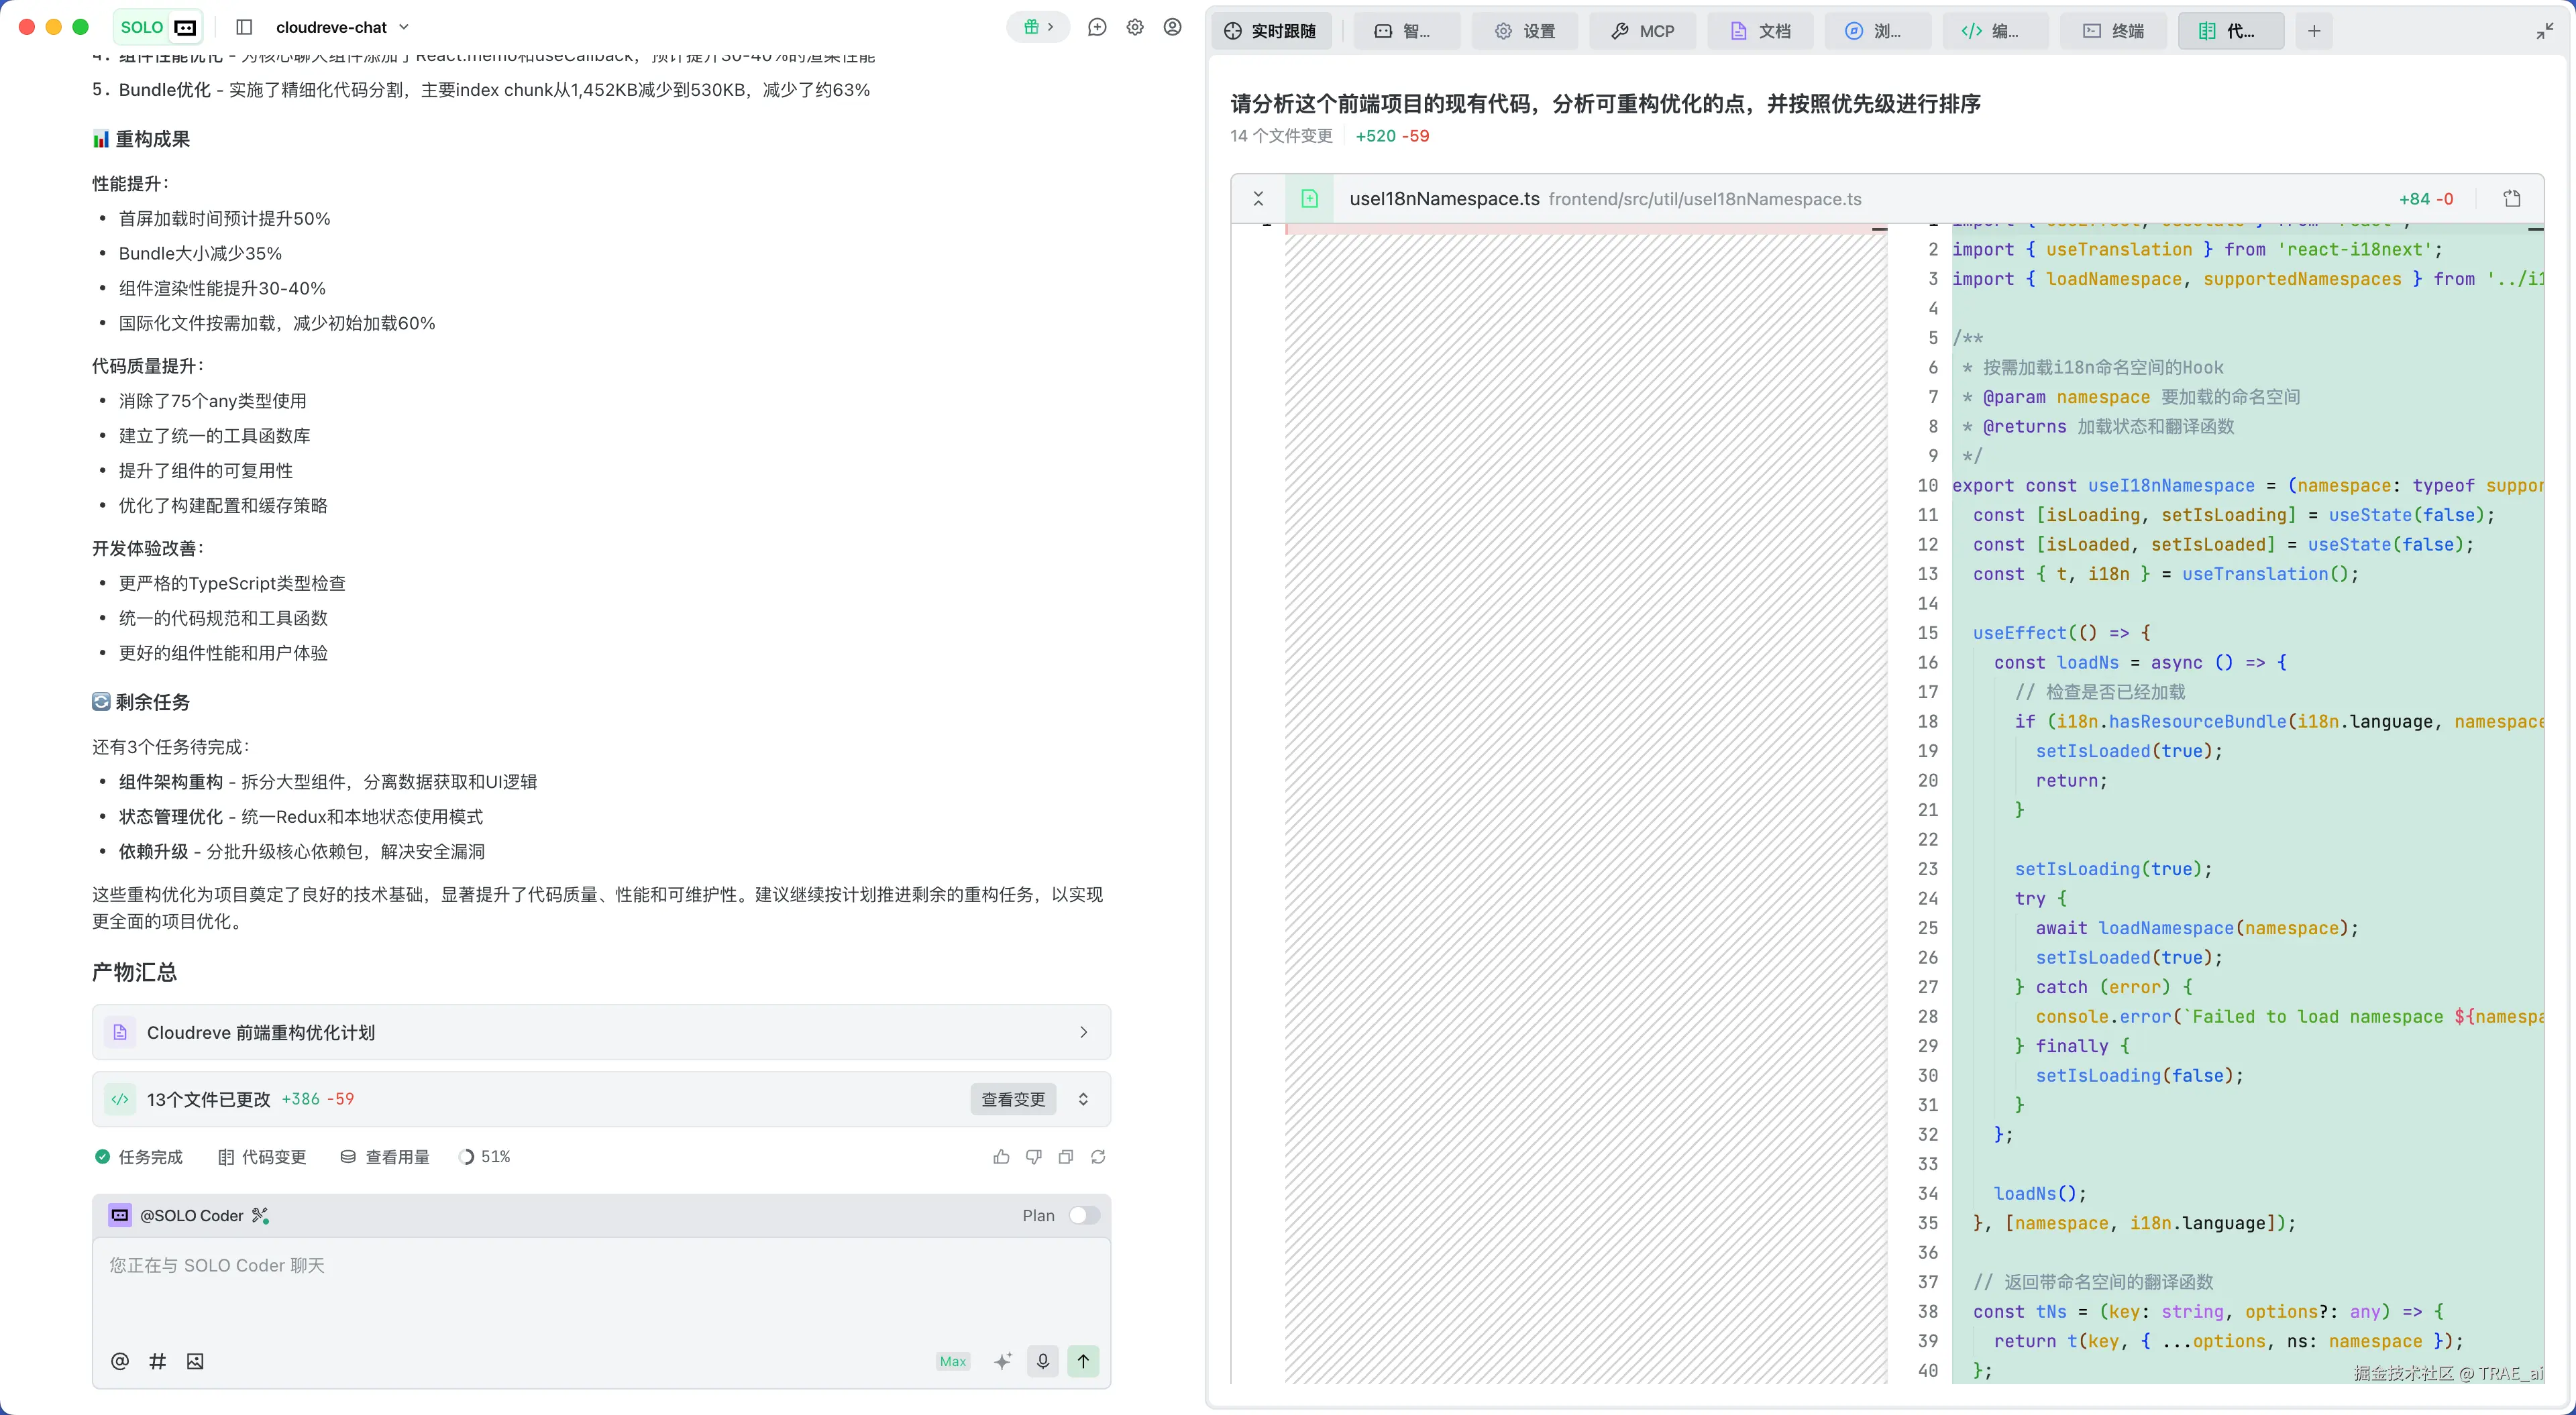This screenshot has width=2576, height=1415.
Task: Toggle the SOLO mode button
Action: tap(158, 27)
